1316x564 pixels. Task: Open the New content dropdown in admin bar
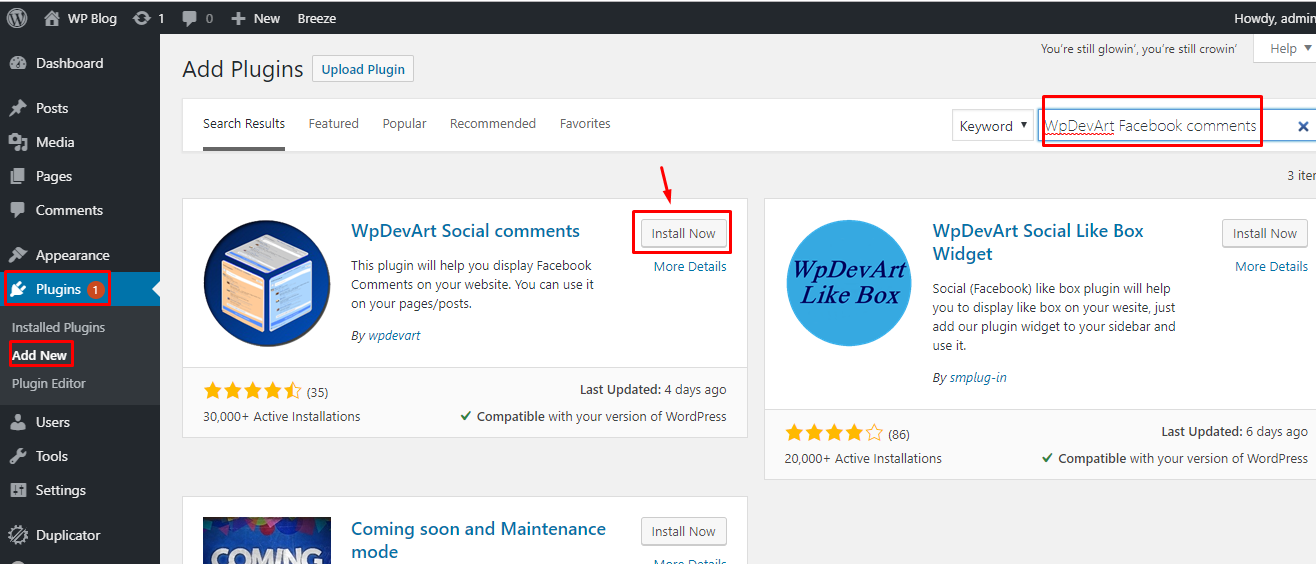[x=255, y=18]
